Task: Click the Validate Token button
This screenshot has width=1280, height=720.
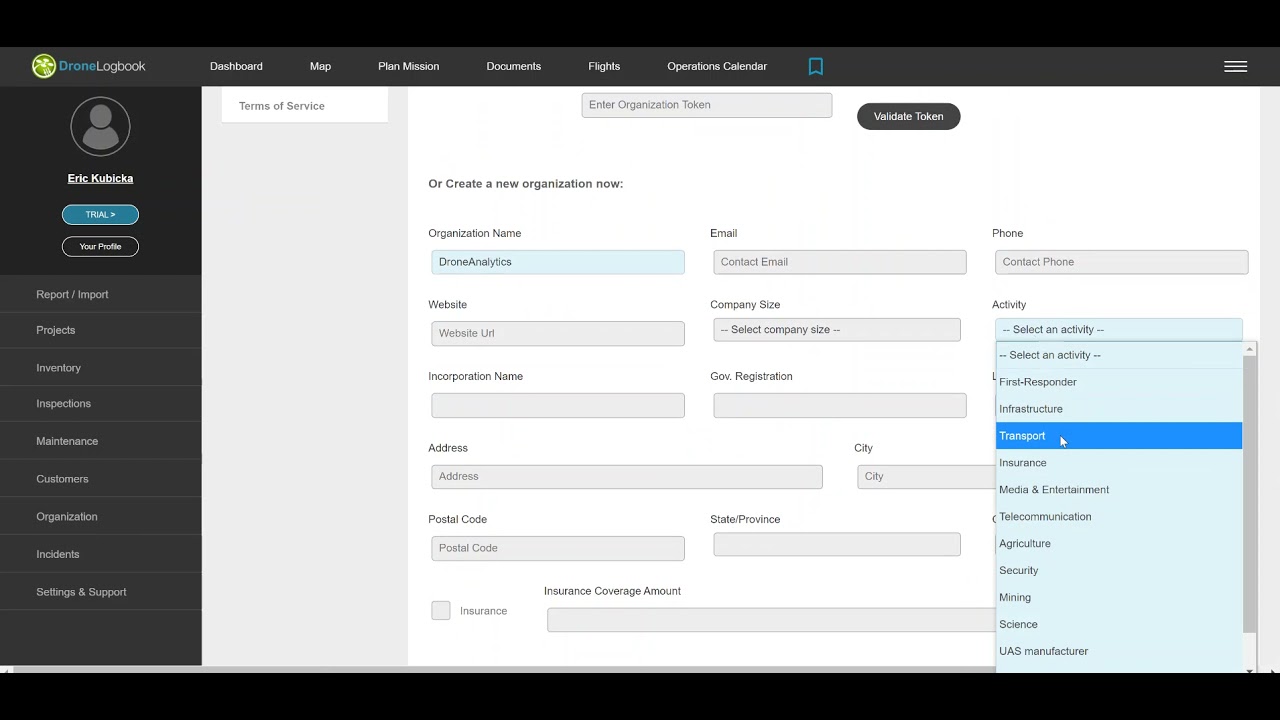Action: (x=908, y=116)
